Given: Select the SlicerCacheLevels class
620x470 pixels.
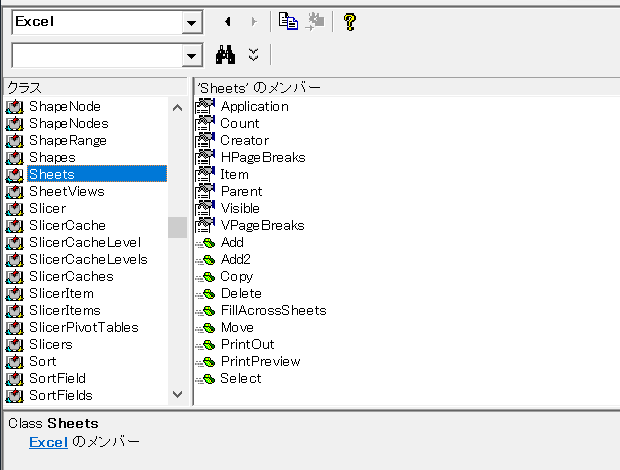Looking at the screenshot, I should (88, 259).
